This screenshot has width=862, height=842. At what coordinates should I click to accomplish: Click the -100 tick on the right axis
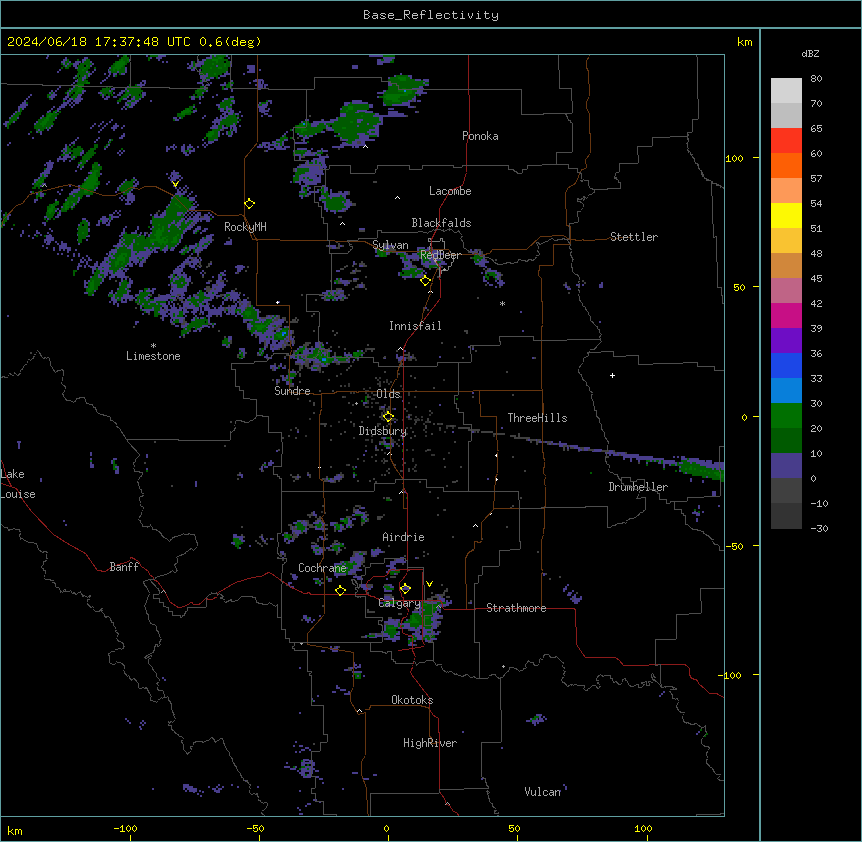[x=731, y=675]
